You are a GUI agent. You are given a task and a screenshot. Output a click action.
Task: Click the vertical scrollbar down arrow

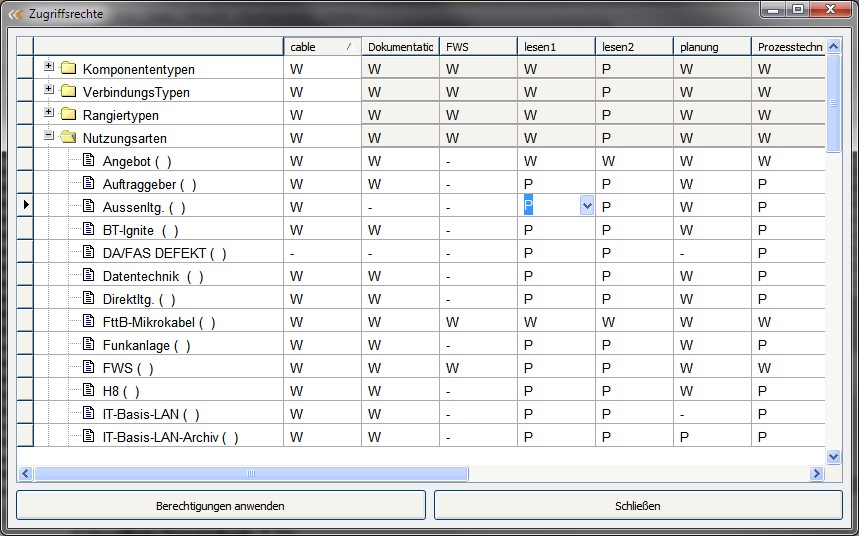pos(833,456)
